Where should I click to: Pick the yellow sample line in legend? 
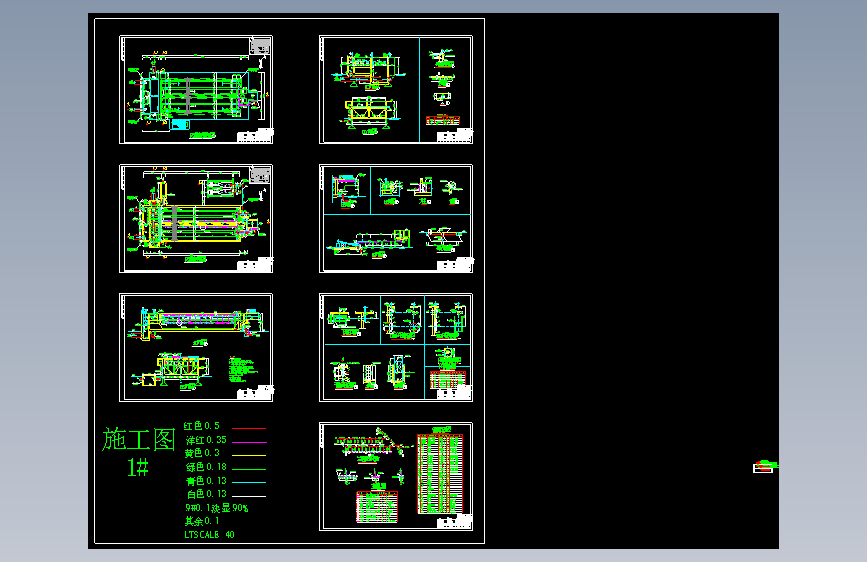(x=249, y=455)
